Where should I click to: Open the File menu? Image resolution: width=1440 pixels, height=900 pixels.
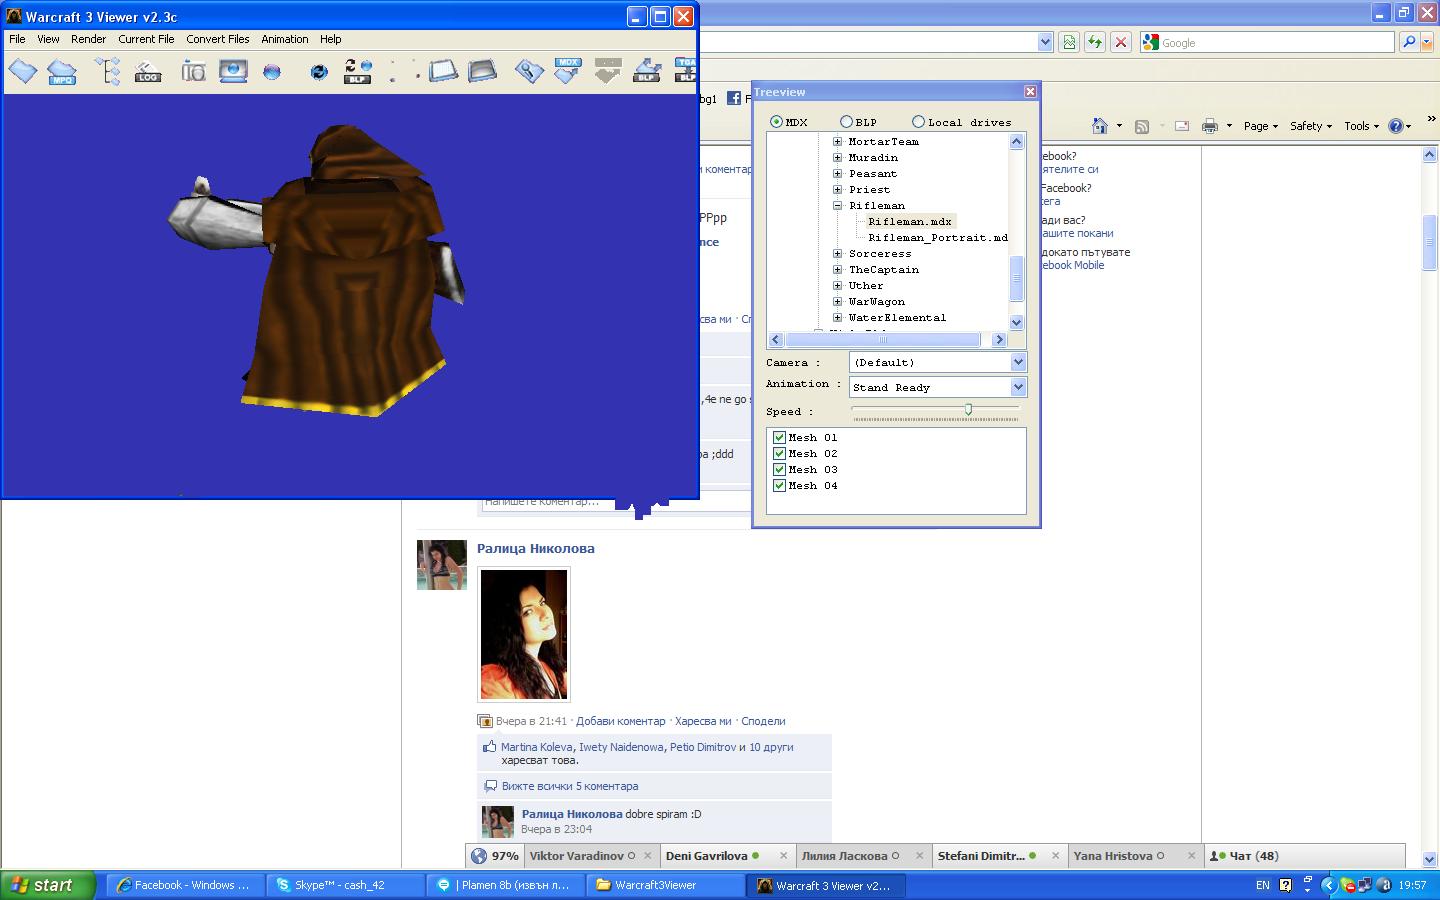pyautogui.click(x=17, y=39)
